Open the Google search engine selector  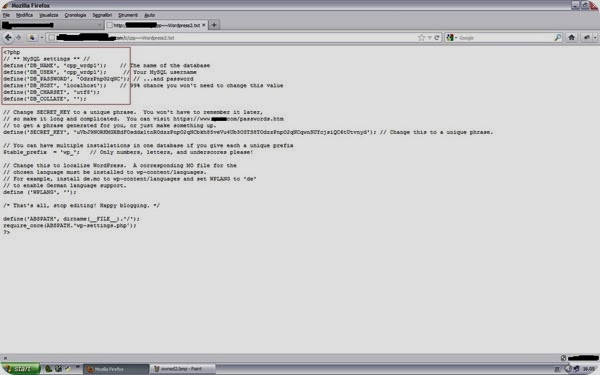pos(452,38)
